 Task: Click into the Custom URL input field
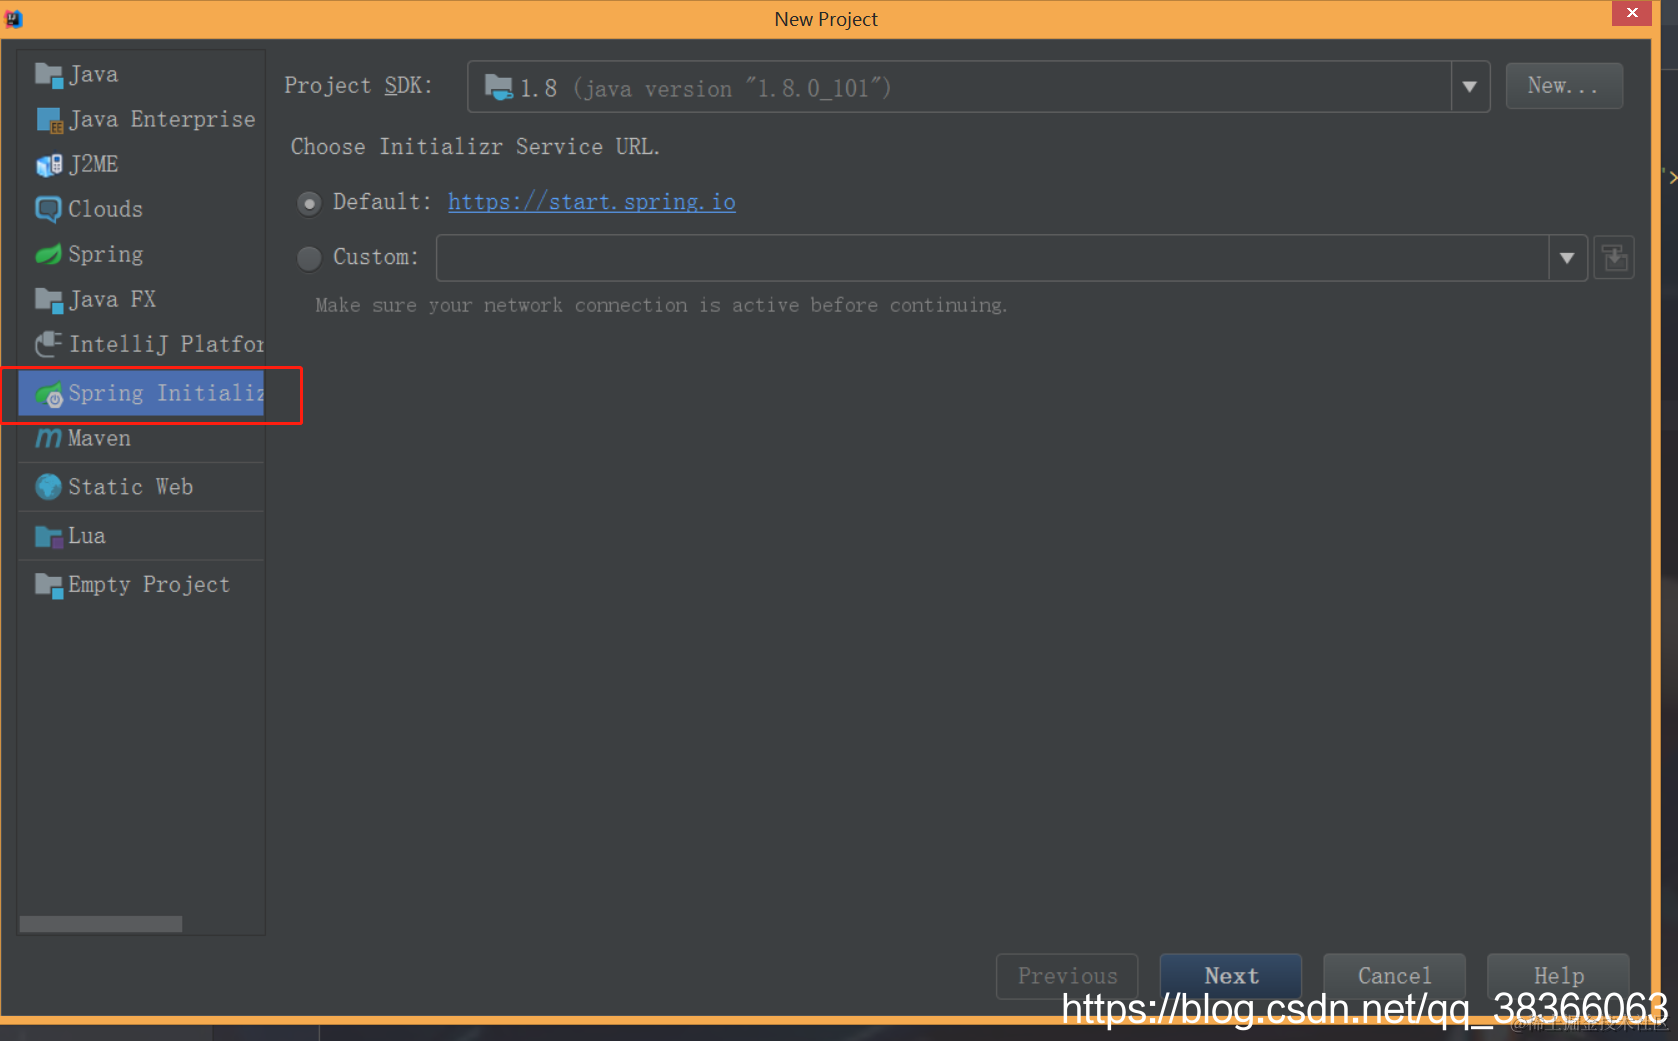coord(992,258)
